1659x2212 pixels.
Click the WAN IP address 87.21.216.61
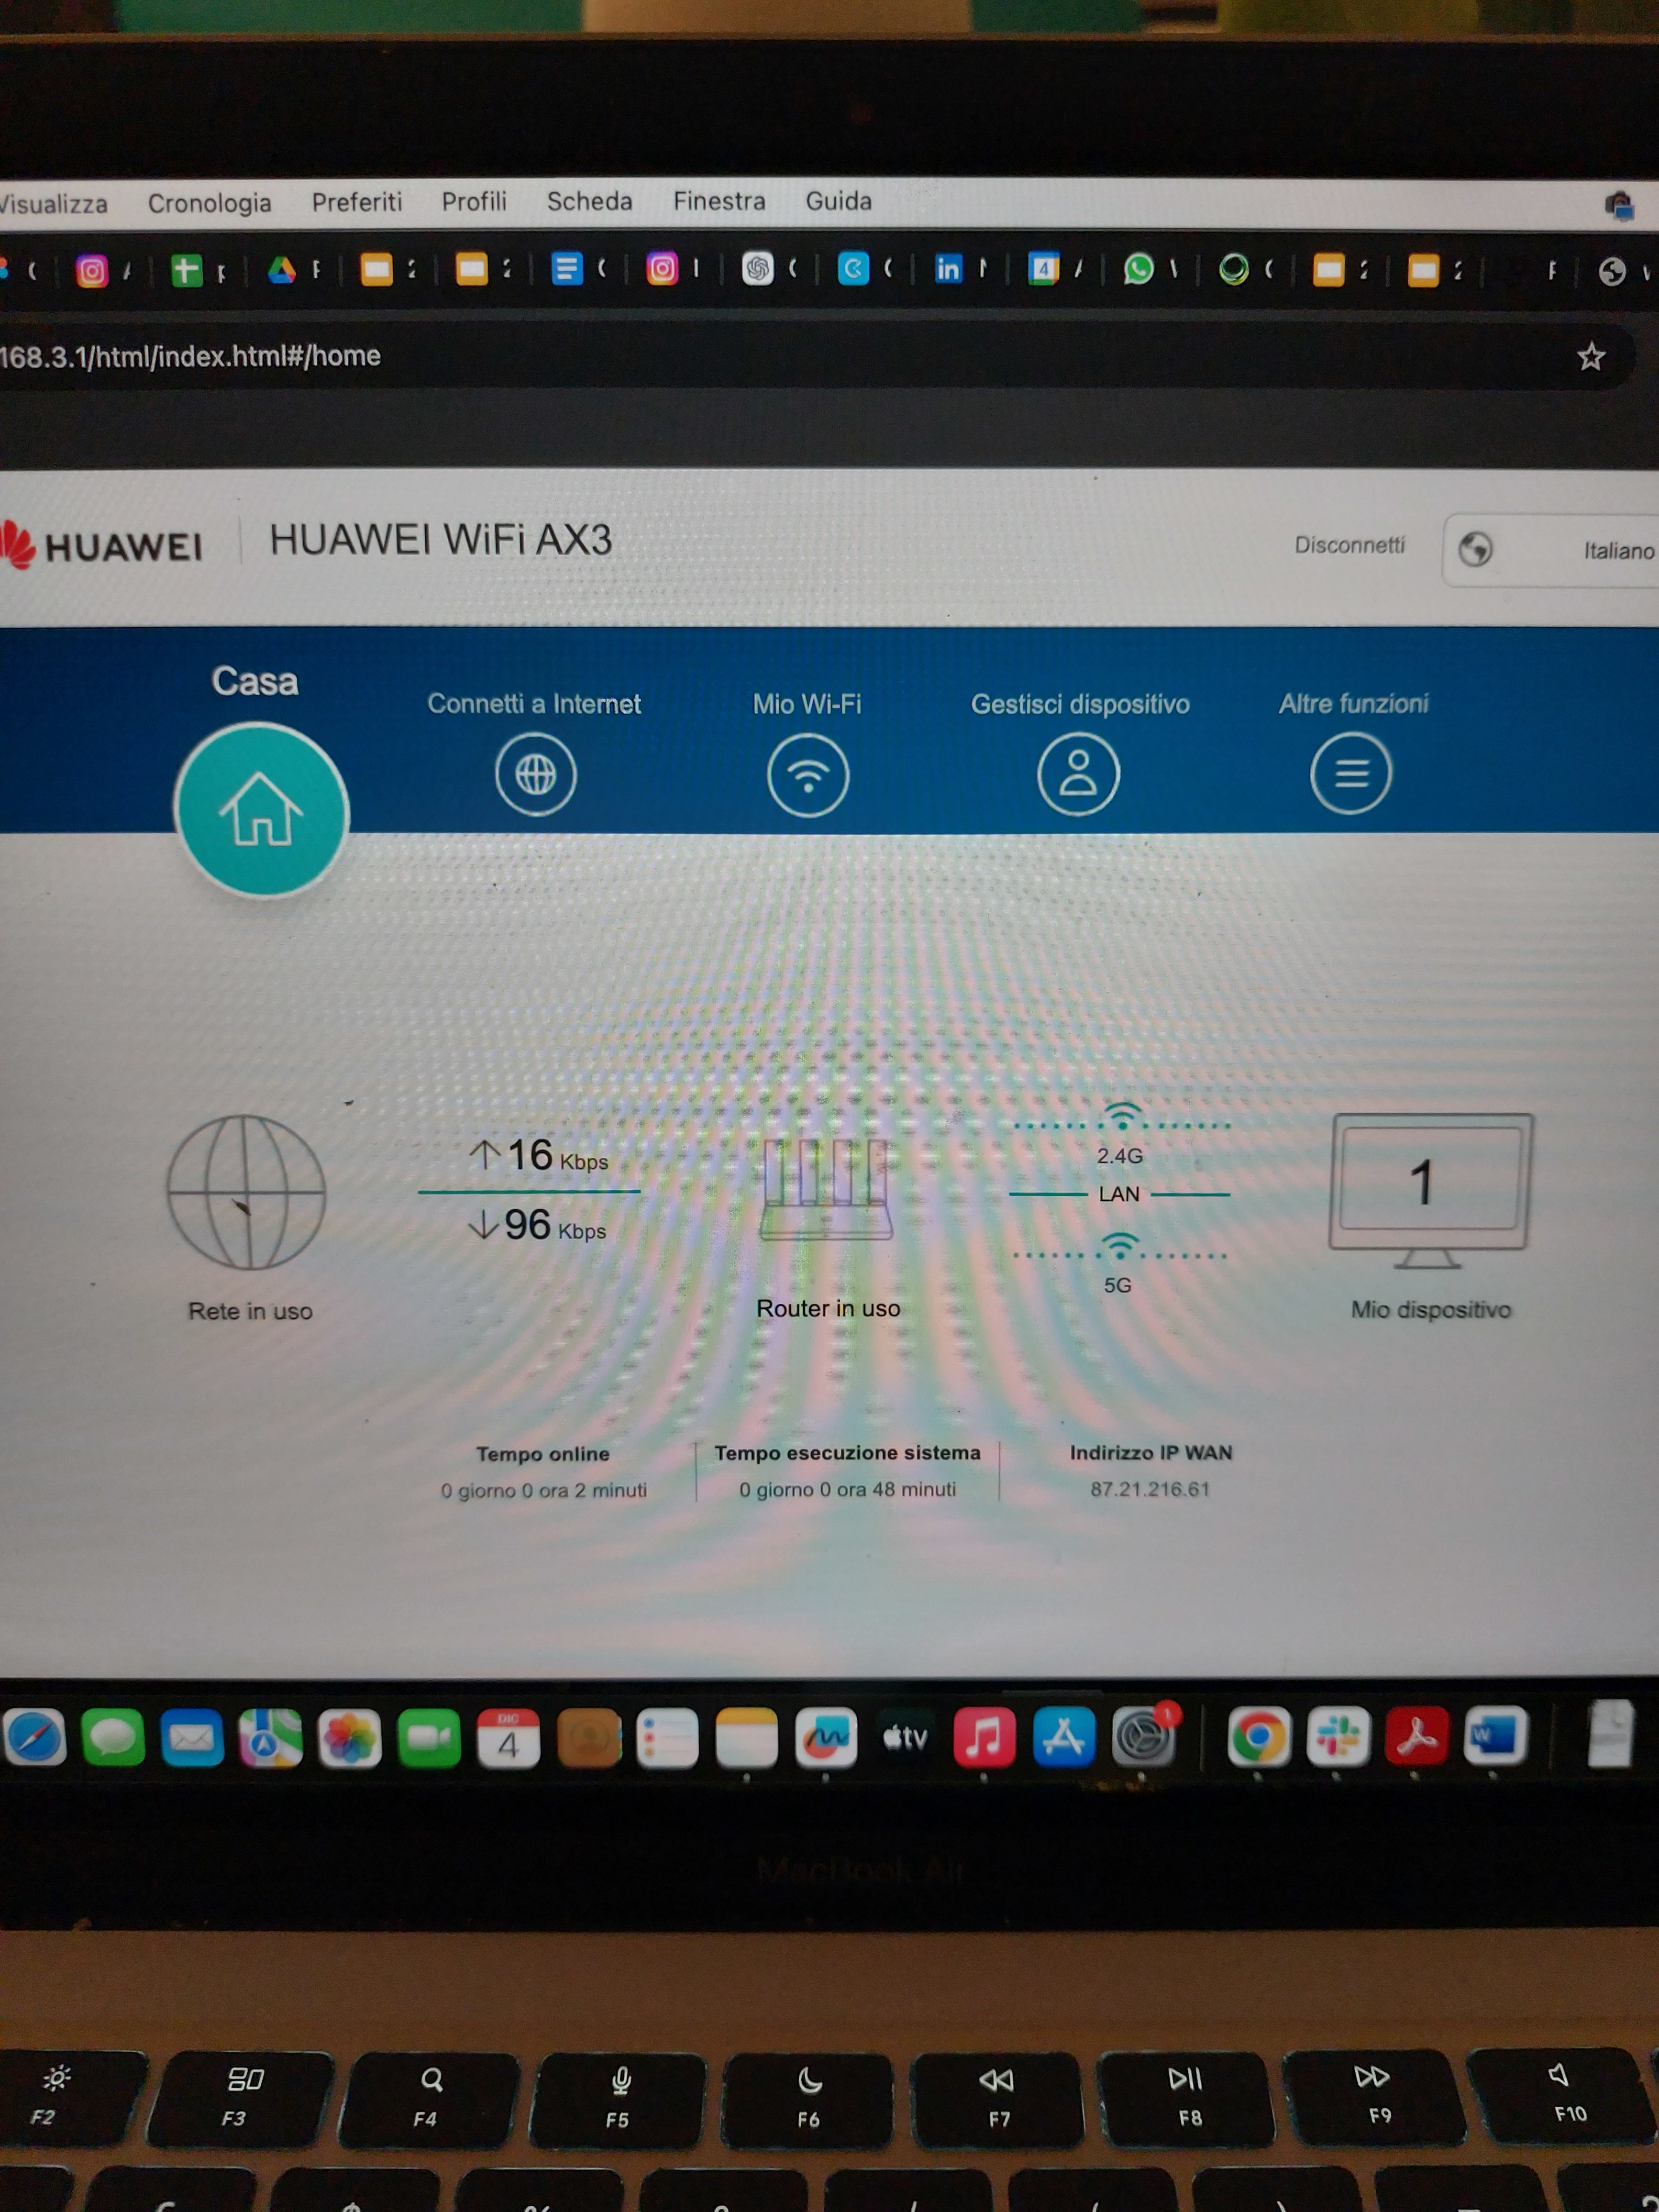pos(1150,1489)
